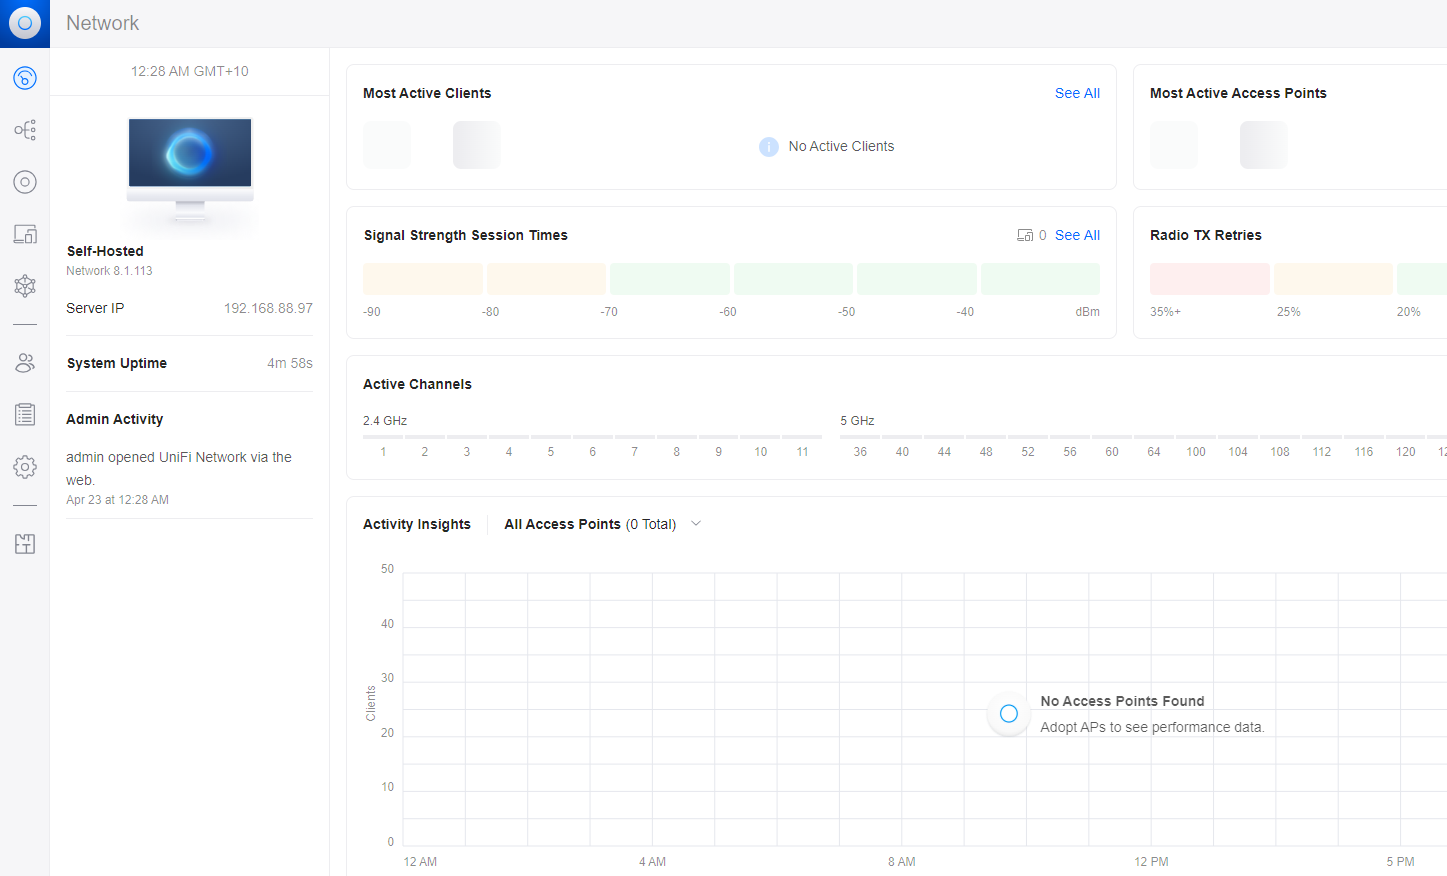The image size is (1447, 876).
Task: Click the Admins people icon in sidebar
Action: click(x=25, y=362)
